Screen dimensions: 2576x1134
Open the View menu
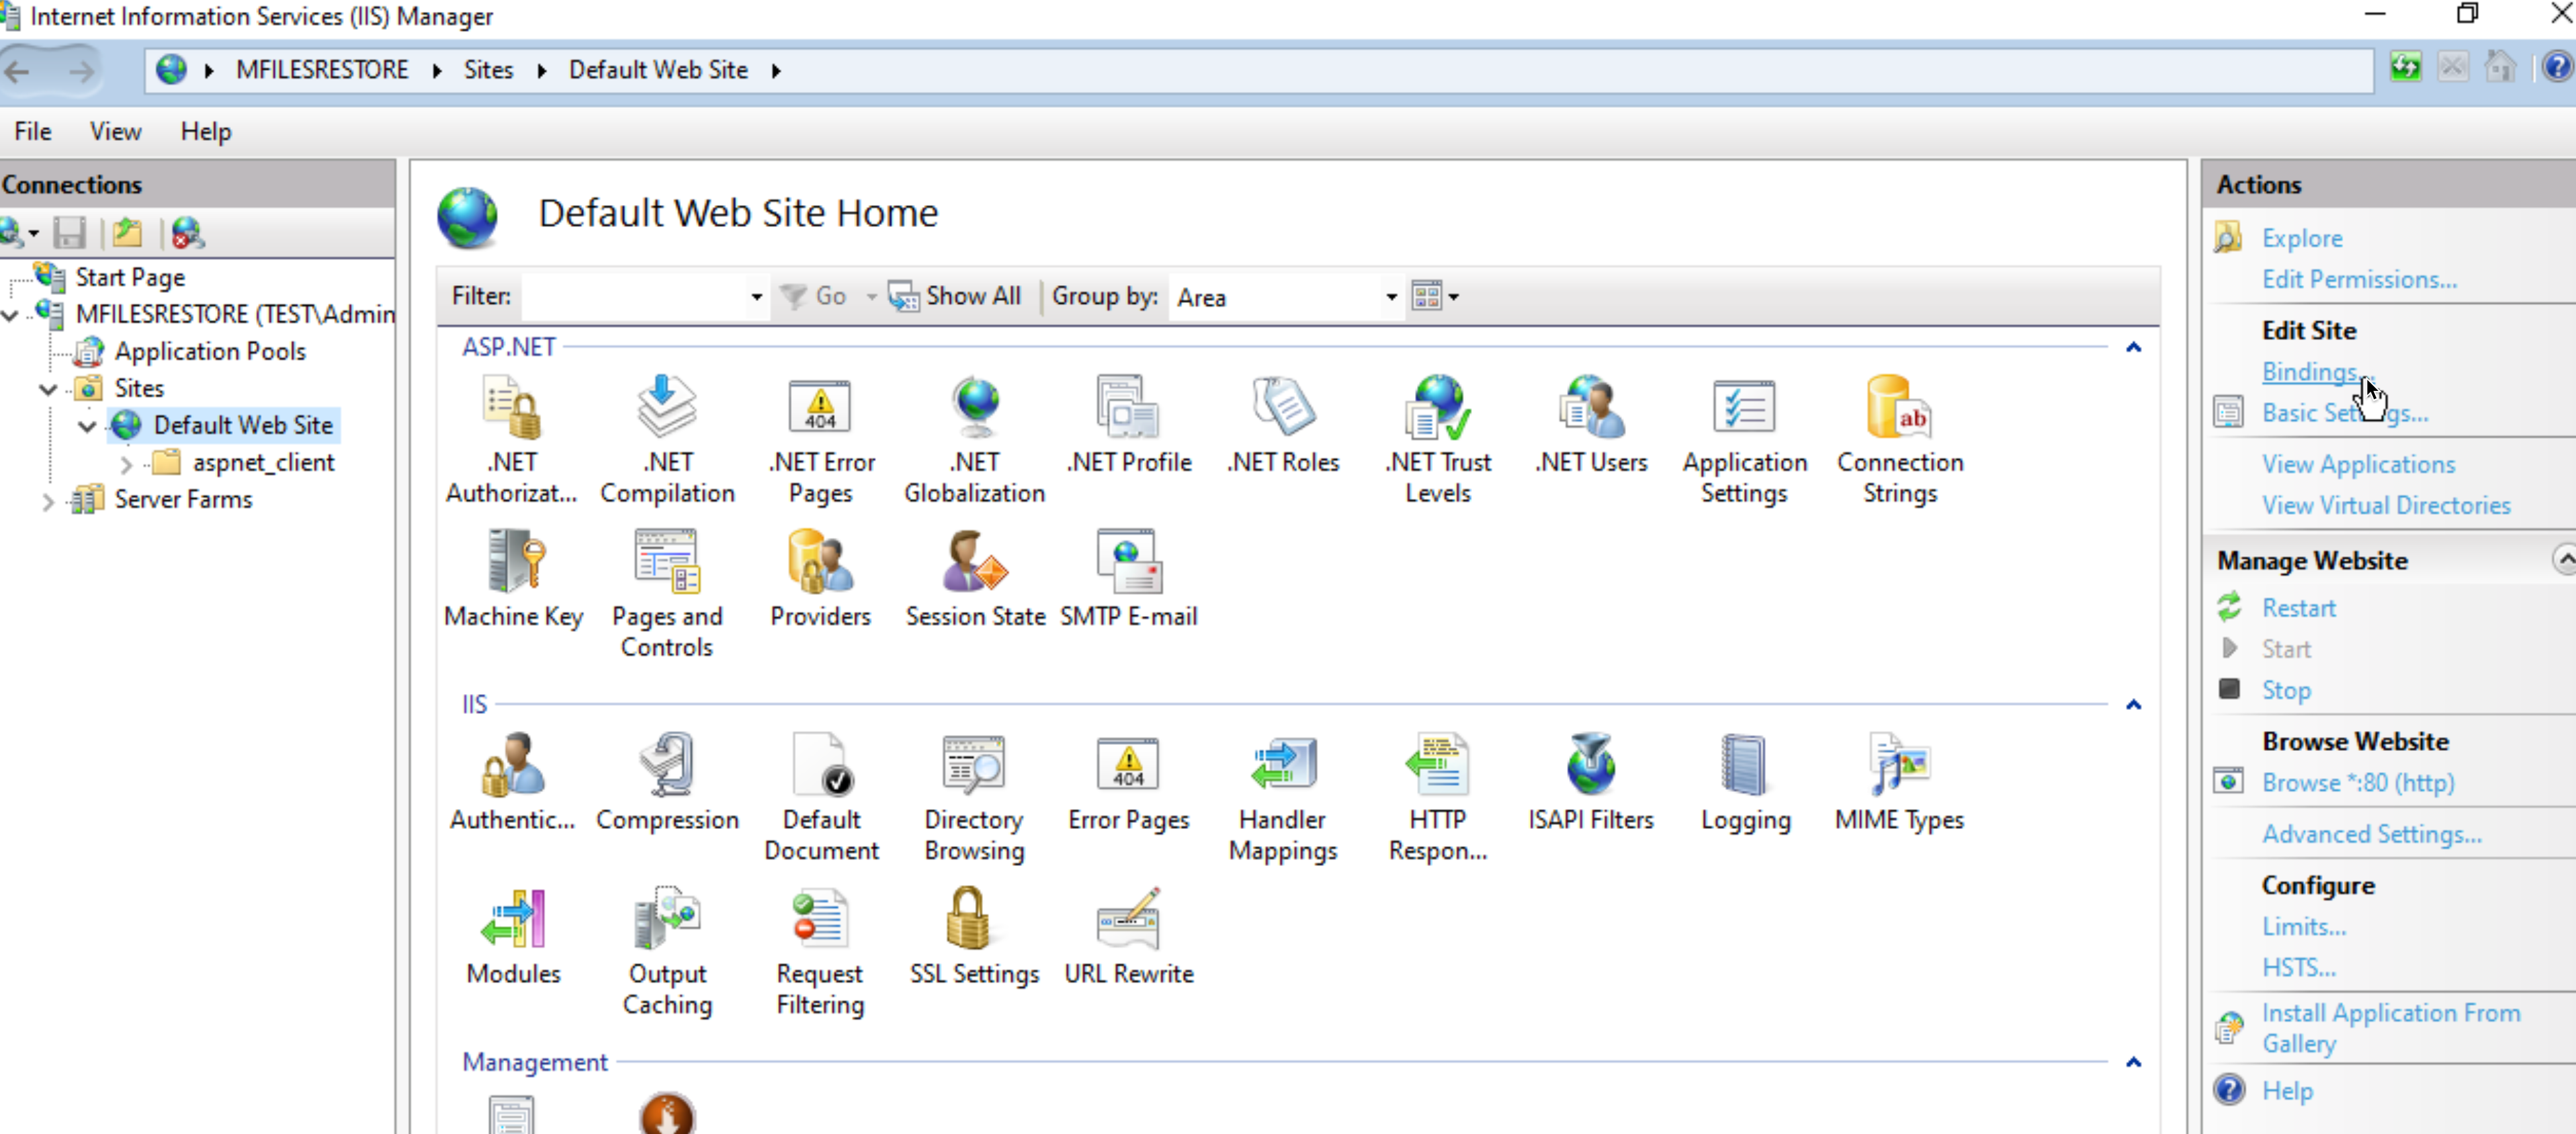click(x=116, y=131)
